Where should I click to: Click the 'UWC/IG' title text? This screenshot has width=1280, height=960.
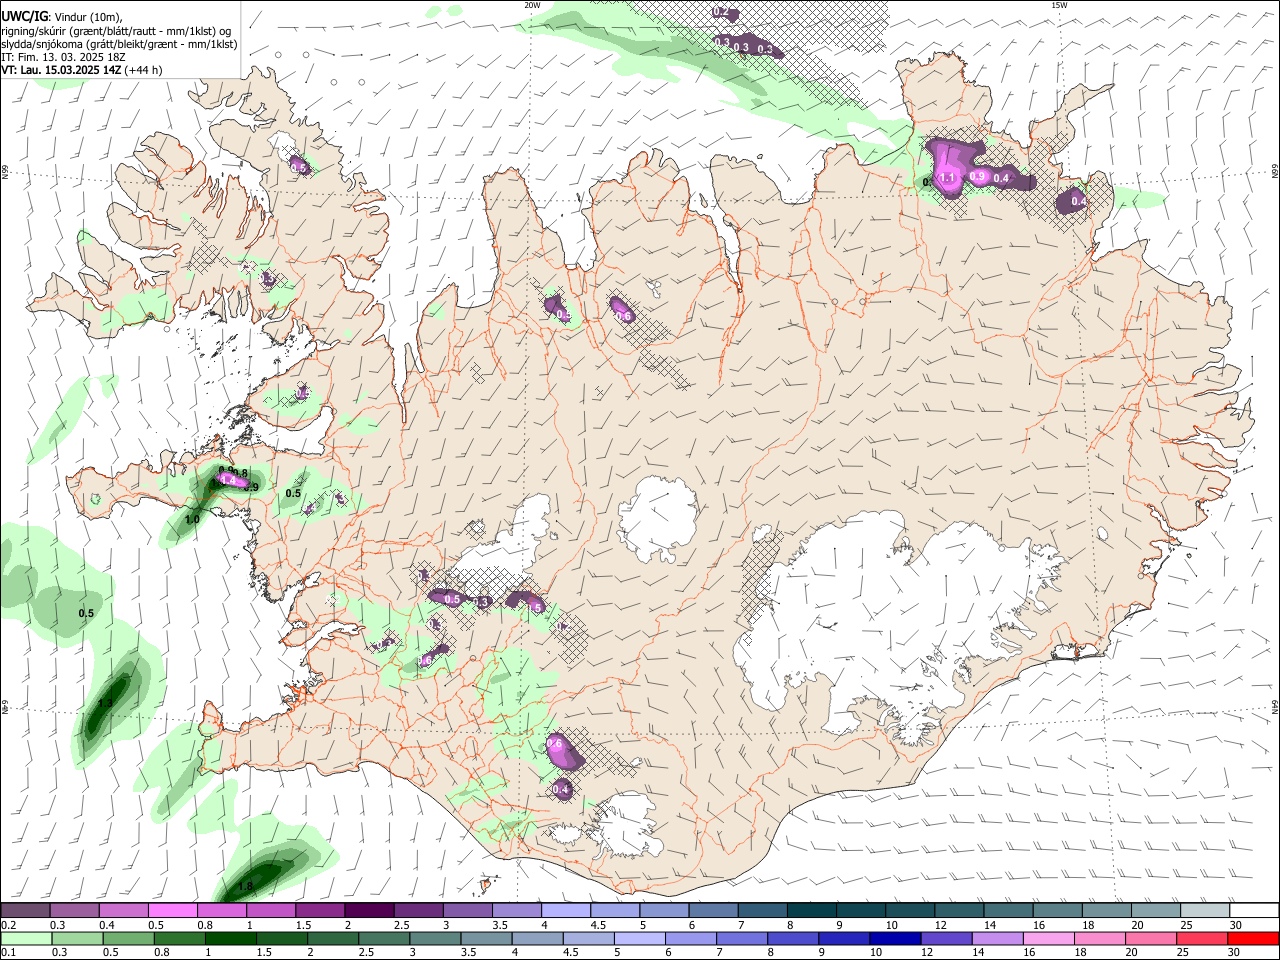25,16
